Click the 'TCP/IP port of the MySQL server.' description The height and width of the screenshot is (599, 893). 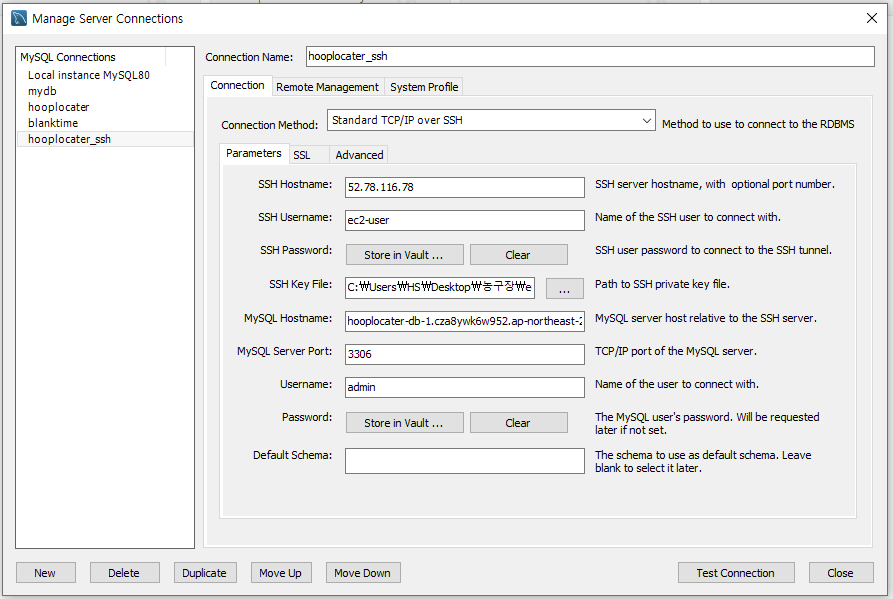tap(676, 351)
